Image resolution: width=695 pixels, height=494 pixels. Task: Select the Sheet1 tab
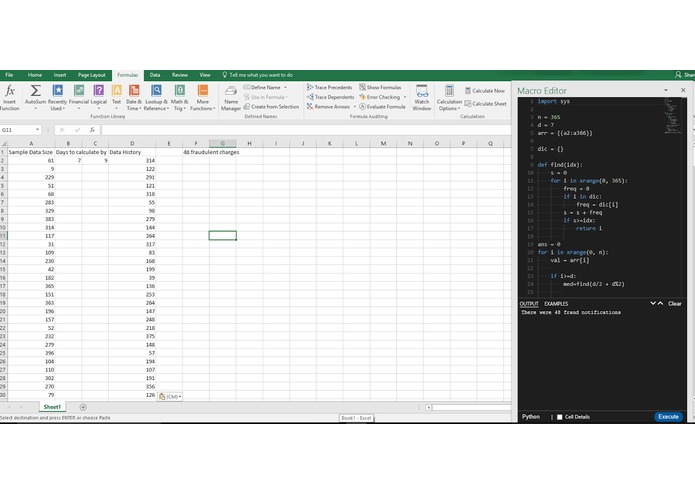pyautogui.click(x=52, y=407)
